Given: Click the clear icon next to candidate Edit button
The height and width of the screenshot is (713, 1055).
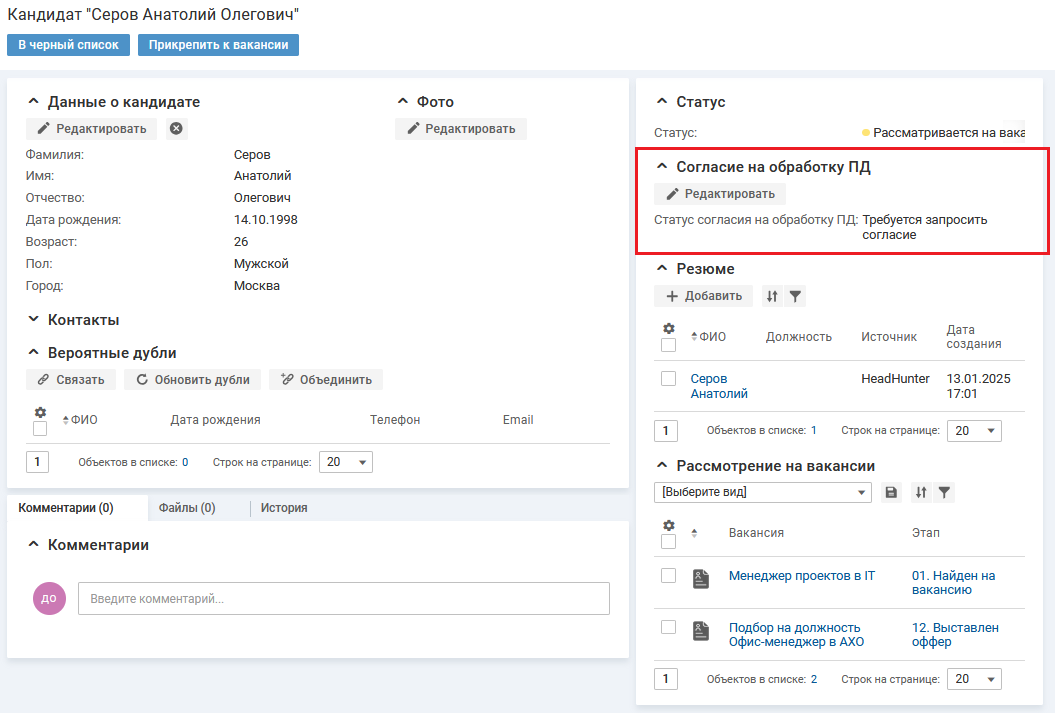Looking at the screenshot, I should click(176, 129).
